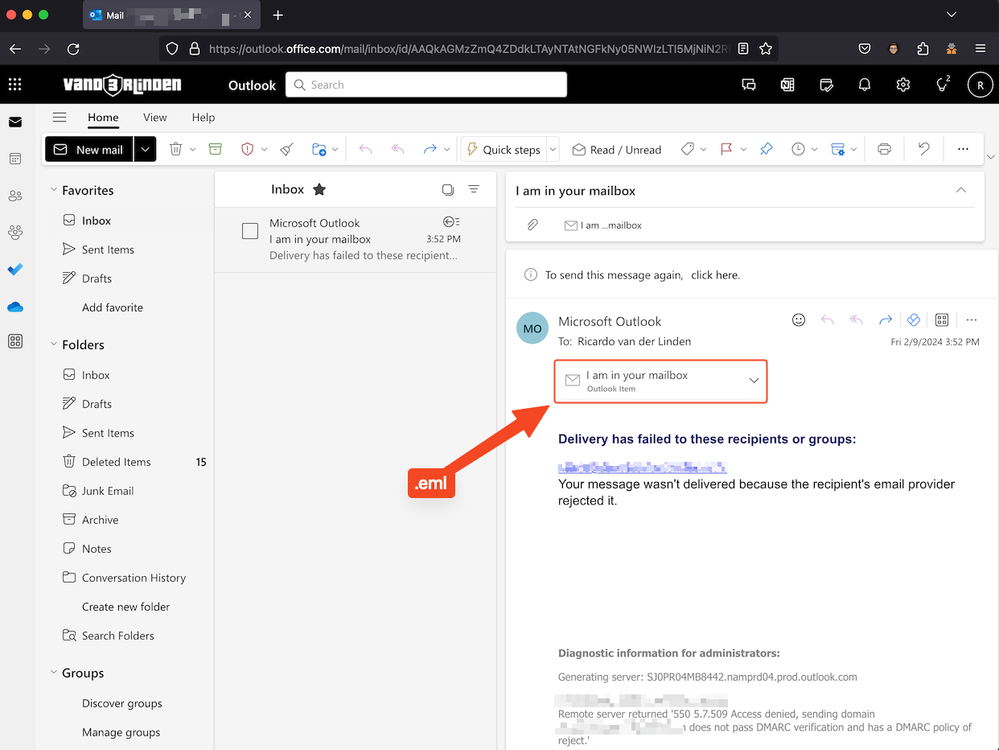Click the Move to folder icon
Image resolution: width=999 pixels, height=750 pixels.
pyautogui.click(x=319, y=149)
